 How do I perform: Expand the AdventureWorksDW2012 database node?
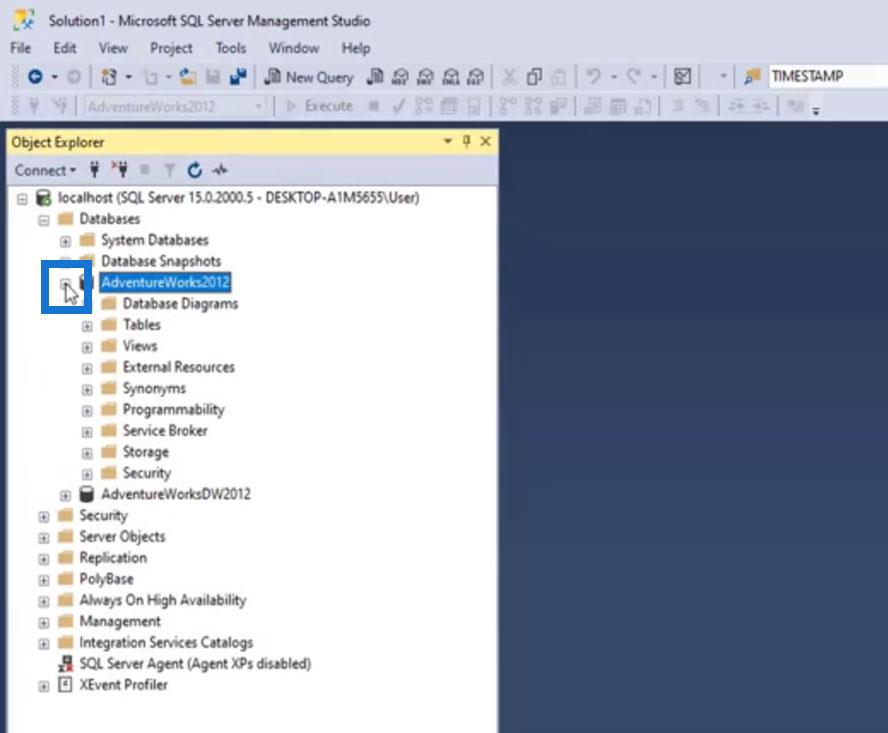(65, 496)
